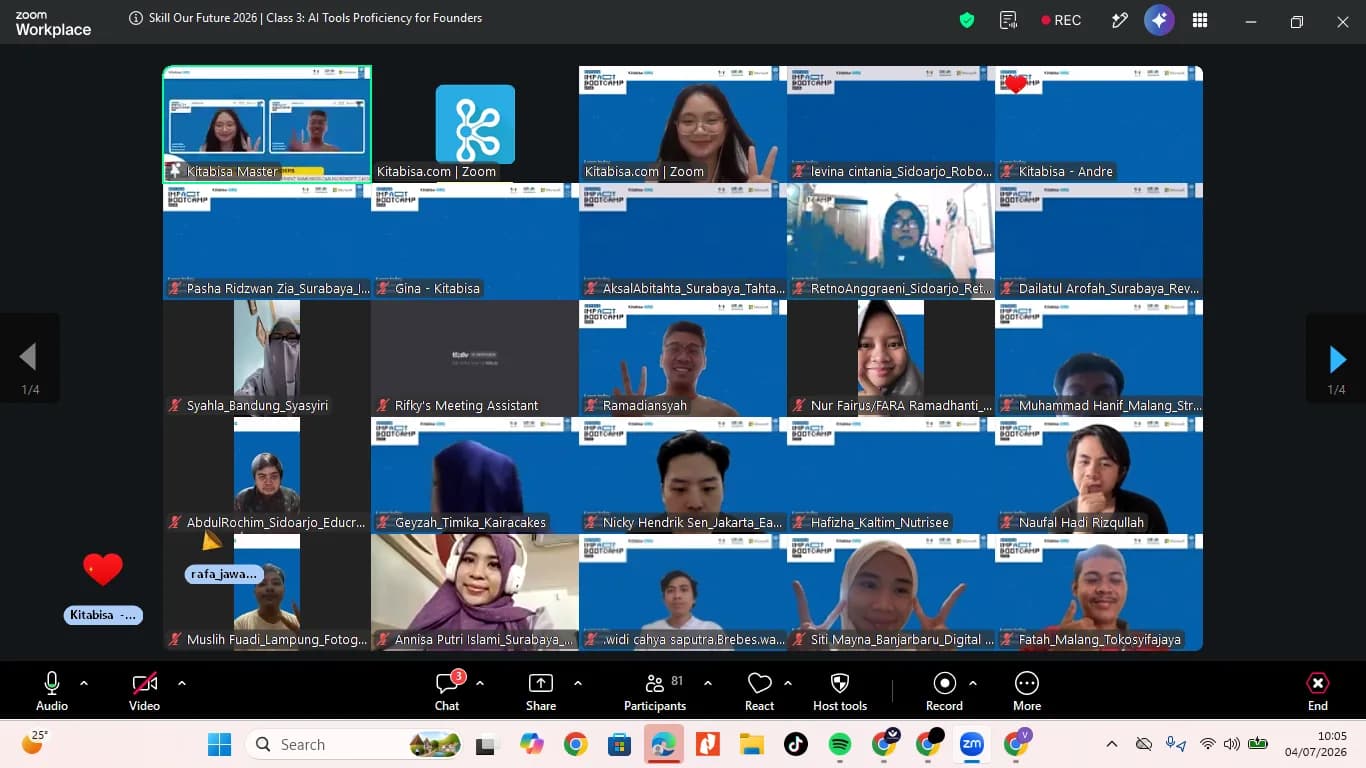Expand Share options caret

[578, 683]
